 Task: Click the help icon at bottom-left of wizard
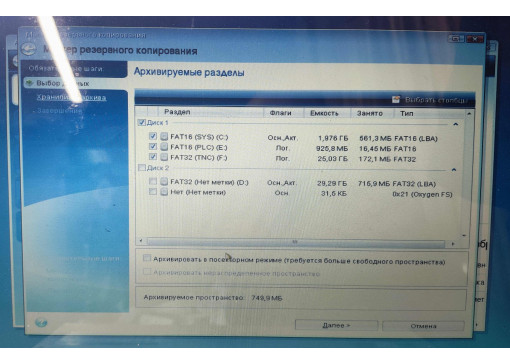tap(41, 322)
